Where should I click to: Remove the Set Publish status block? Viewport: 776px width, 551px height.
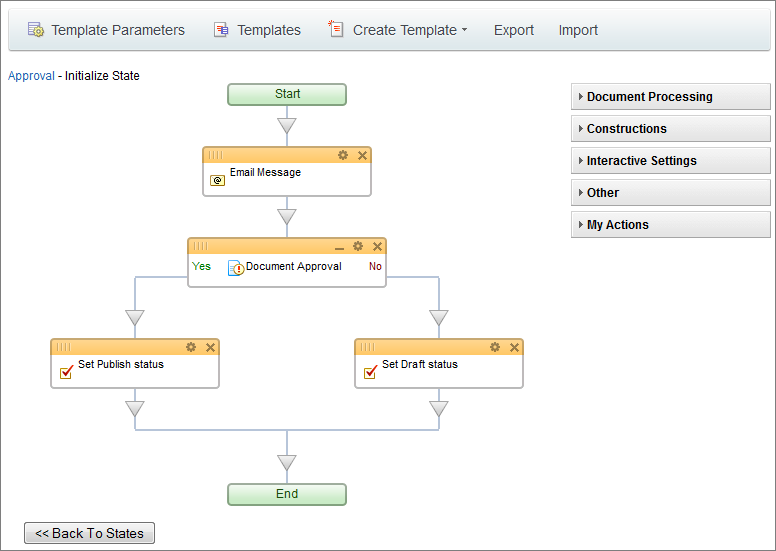tap(211, 347)
